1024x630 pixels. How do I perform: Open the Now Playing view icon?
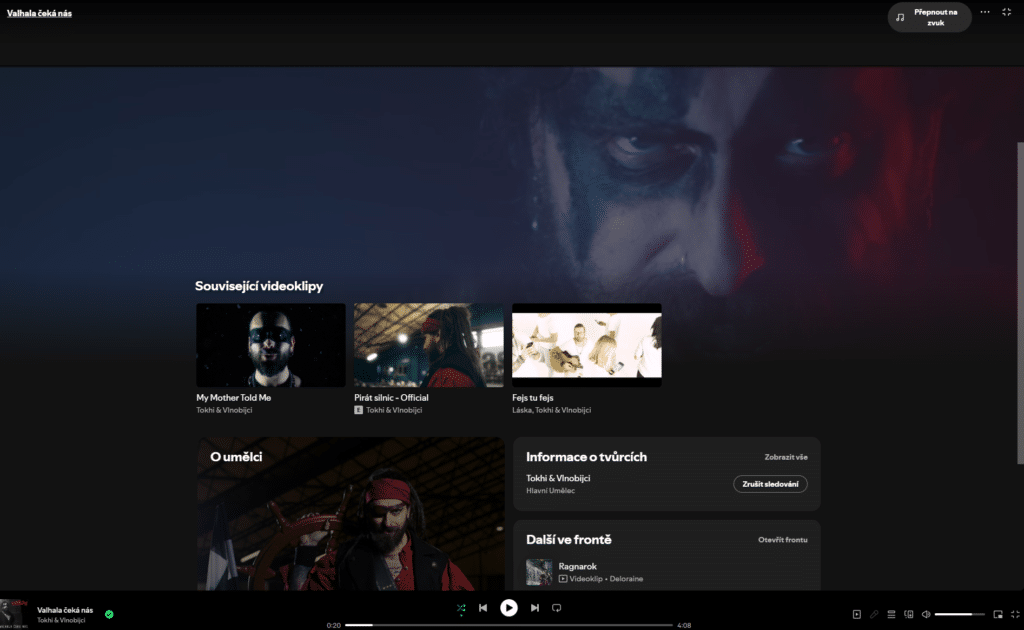coord(857,614)
